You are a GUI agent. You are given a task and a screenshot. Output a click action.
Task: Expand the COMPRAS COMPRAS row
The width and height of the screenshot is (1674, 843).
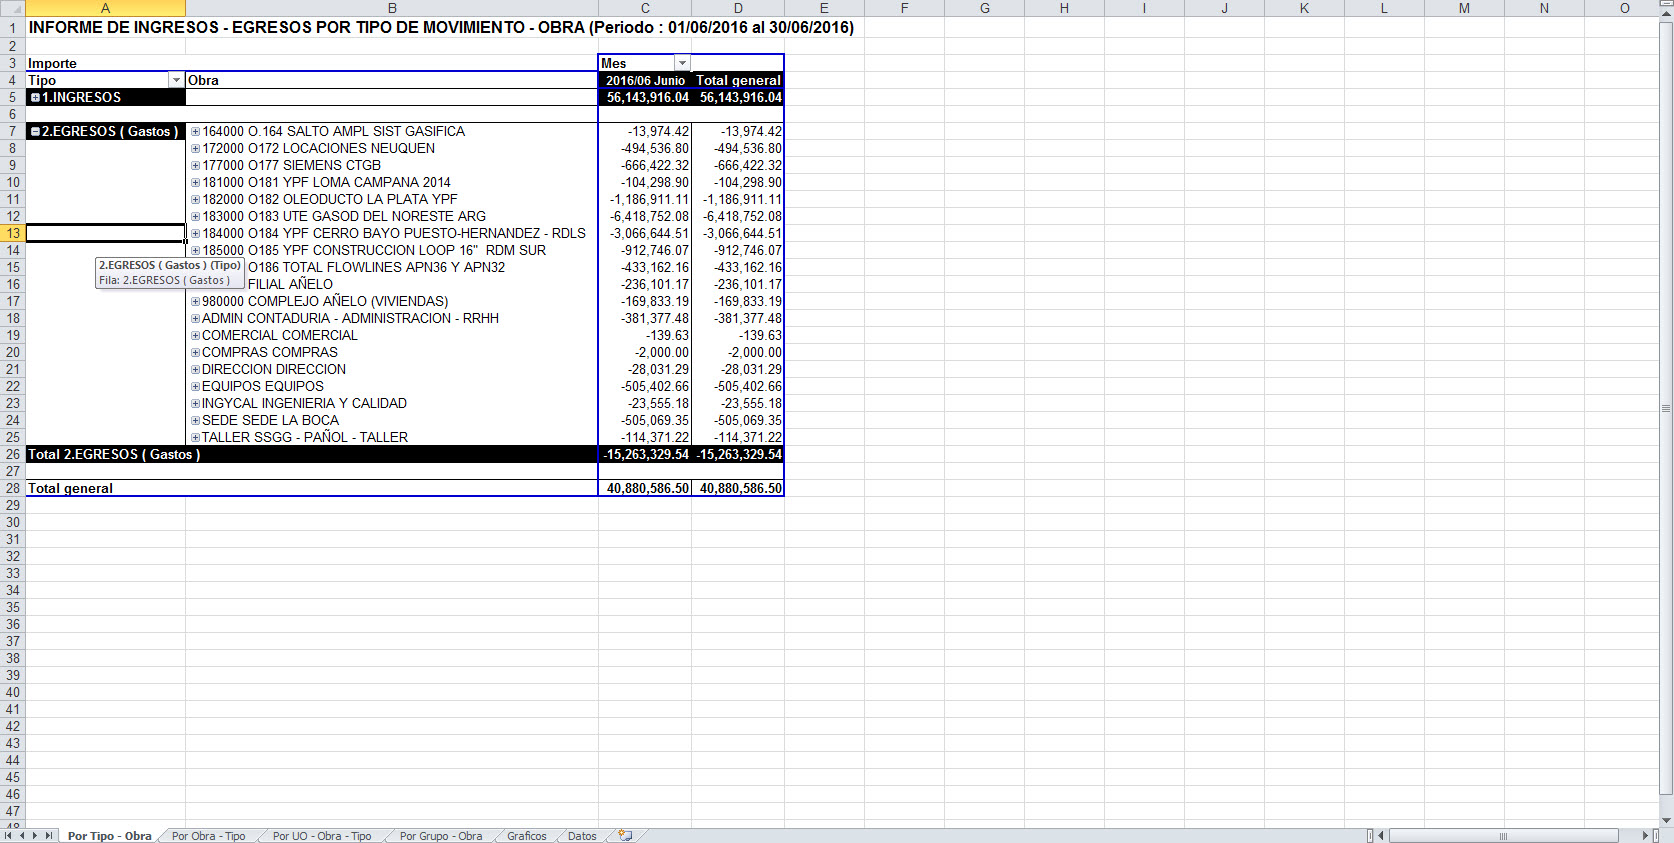pyautogui.click(x=196, y=353)
